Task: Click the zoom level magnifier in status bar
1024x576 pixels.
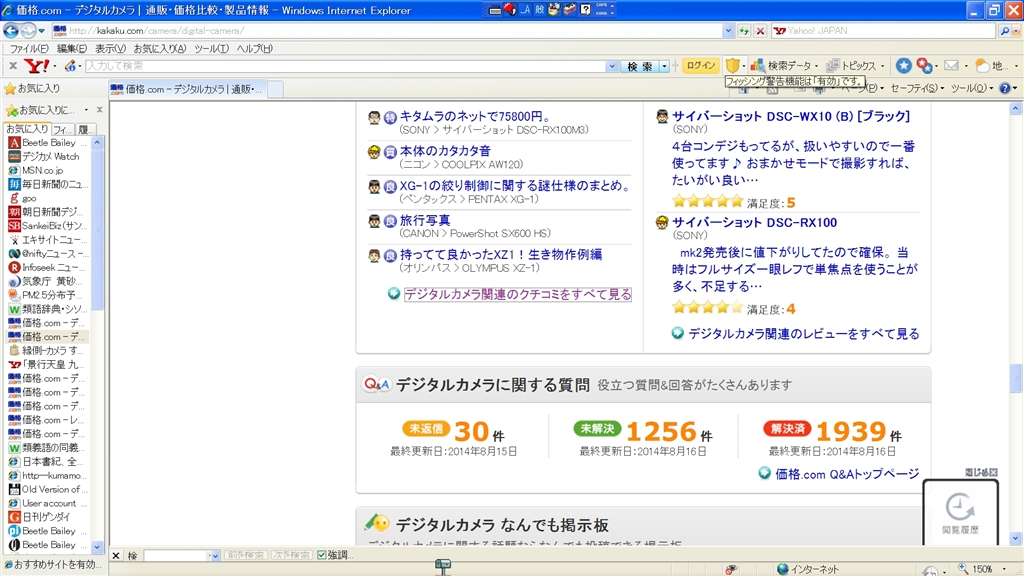Action: coord(963,569)
